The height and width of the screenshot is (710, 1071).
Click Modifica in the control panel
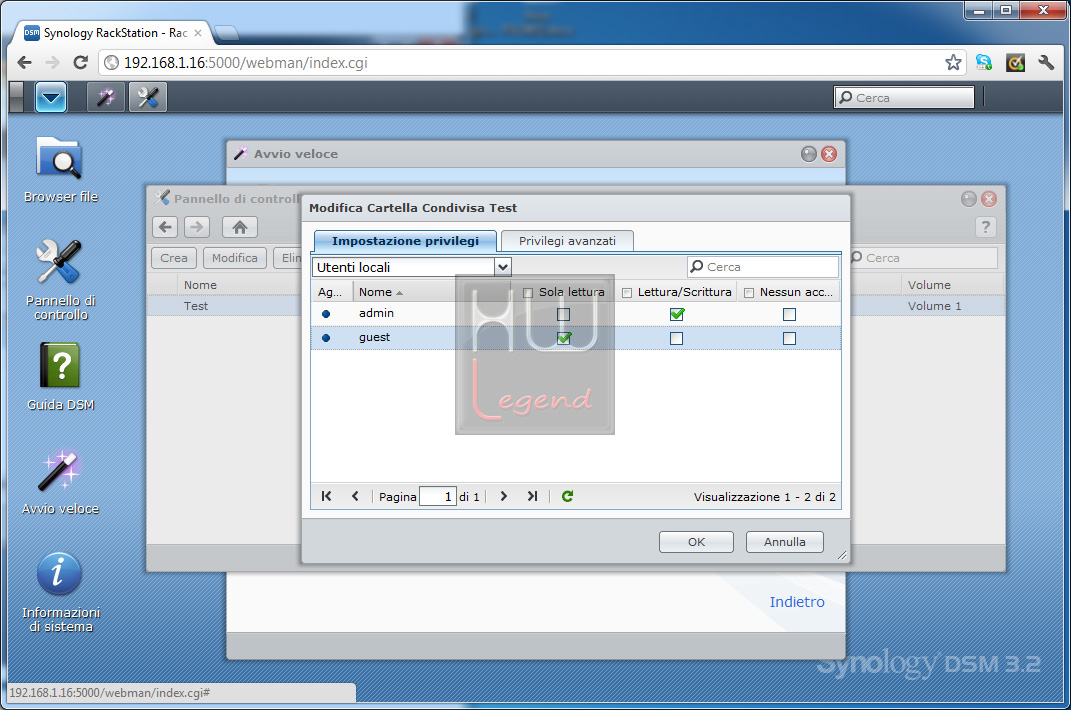pyautogui.click(x=234, y=258)
